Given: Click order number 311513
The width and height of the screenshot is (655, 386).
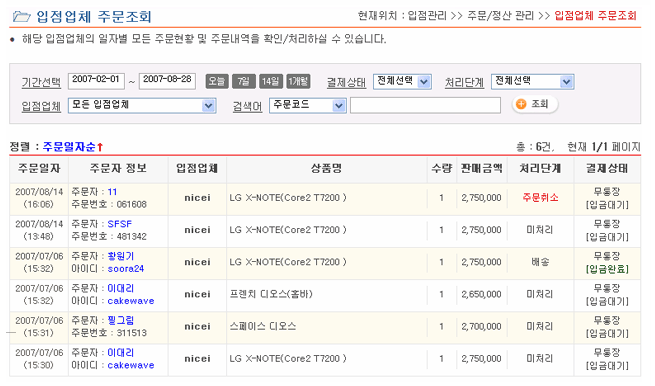Looking at the screenshot, I should (x=132, y=333).
